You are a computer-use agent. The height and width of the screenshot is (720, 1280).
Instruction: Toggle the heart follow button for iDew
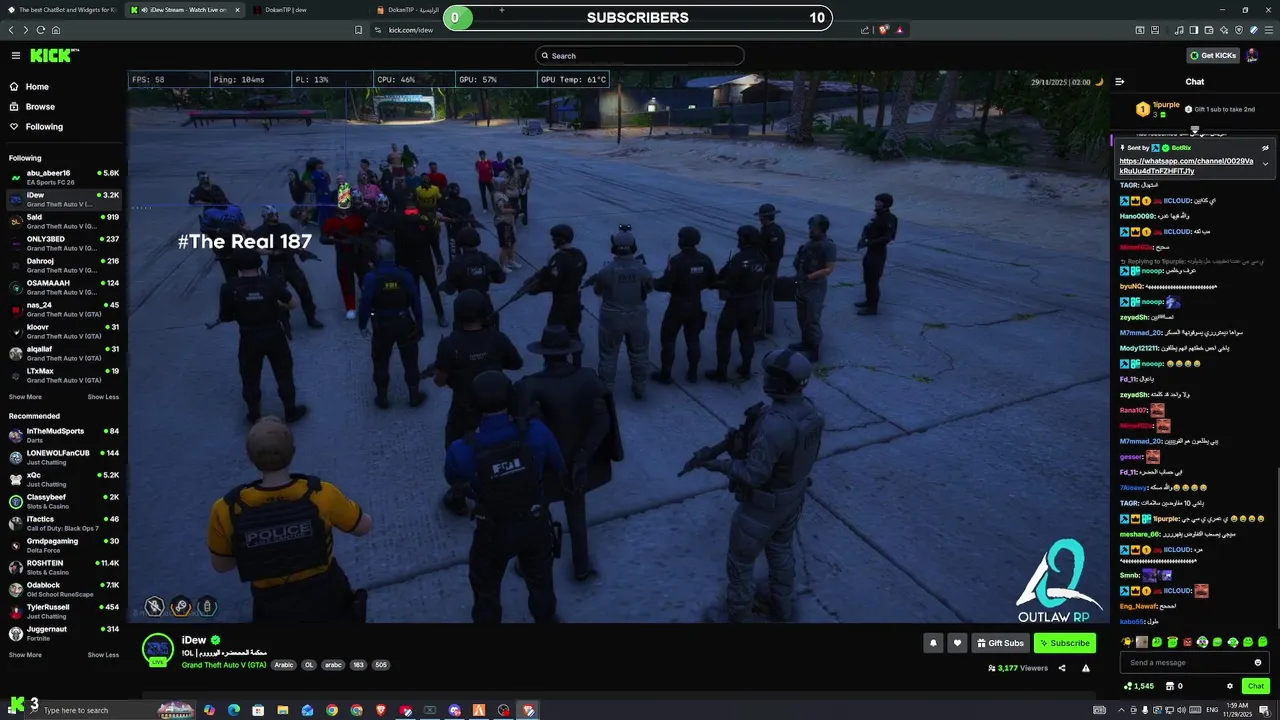957,643
